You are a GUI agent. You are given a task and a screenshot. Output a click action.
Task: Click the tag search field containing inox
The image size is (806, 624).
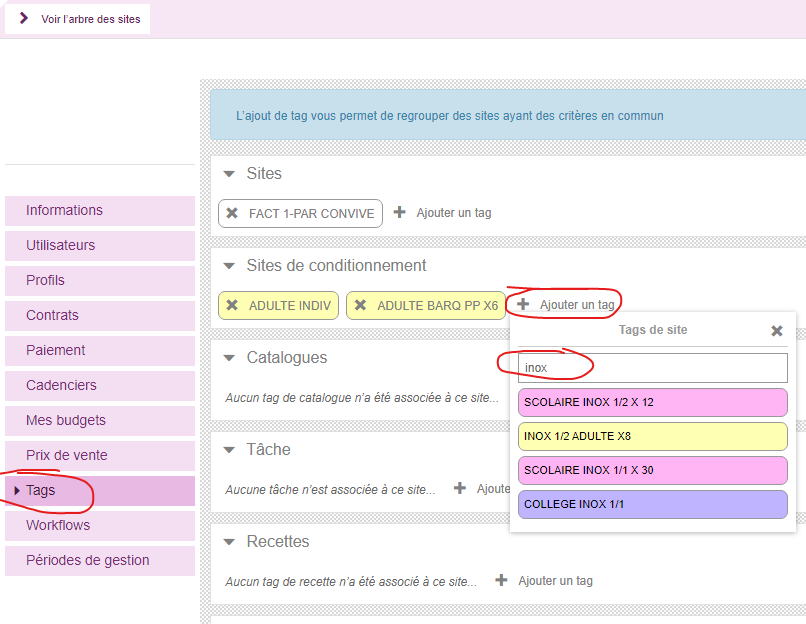(x=653, y=368)
